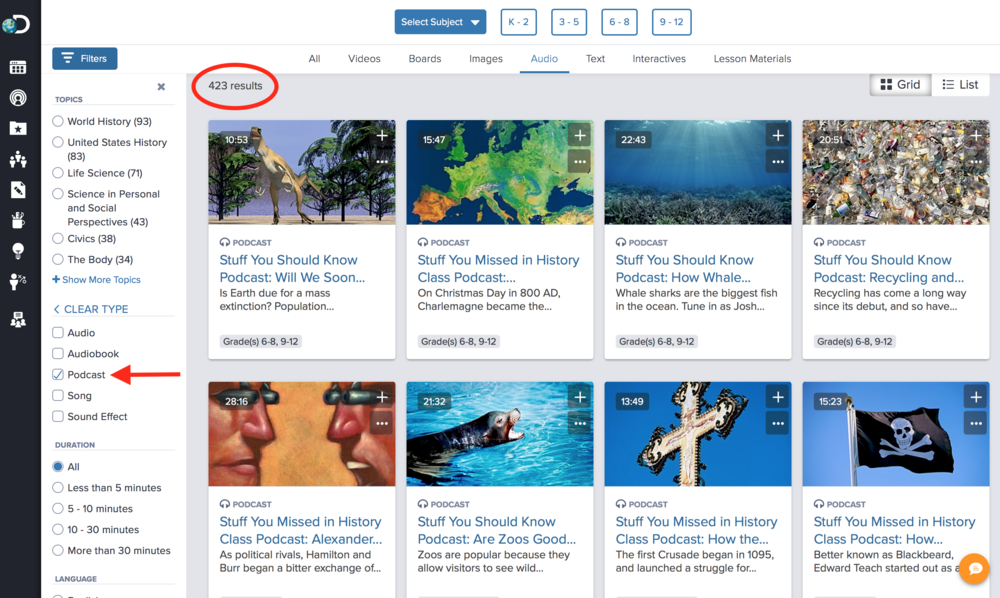Switch to the Boards tab
The height and width of the screenshot is (598, 1000).
pos(425,59)
